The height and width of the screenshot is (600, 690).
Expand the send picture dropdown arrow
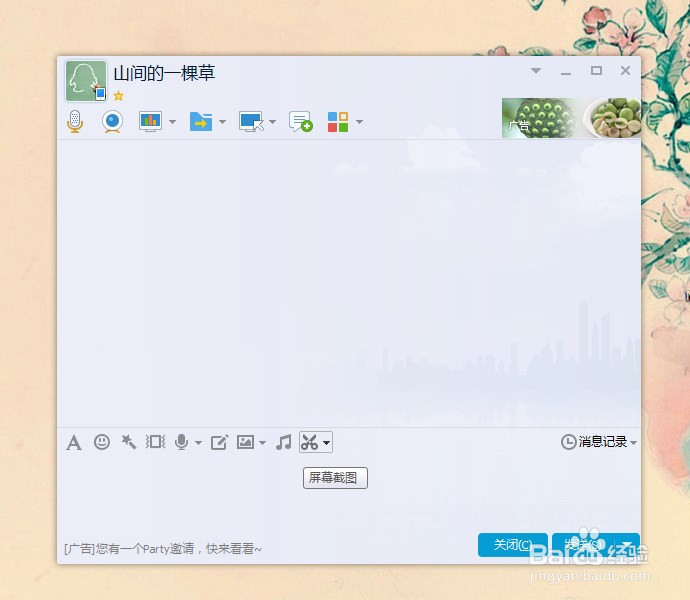click(x=263, y=443)
